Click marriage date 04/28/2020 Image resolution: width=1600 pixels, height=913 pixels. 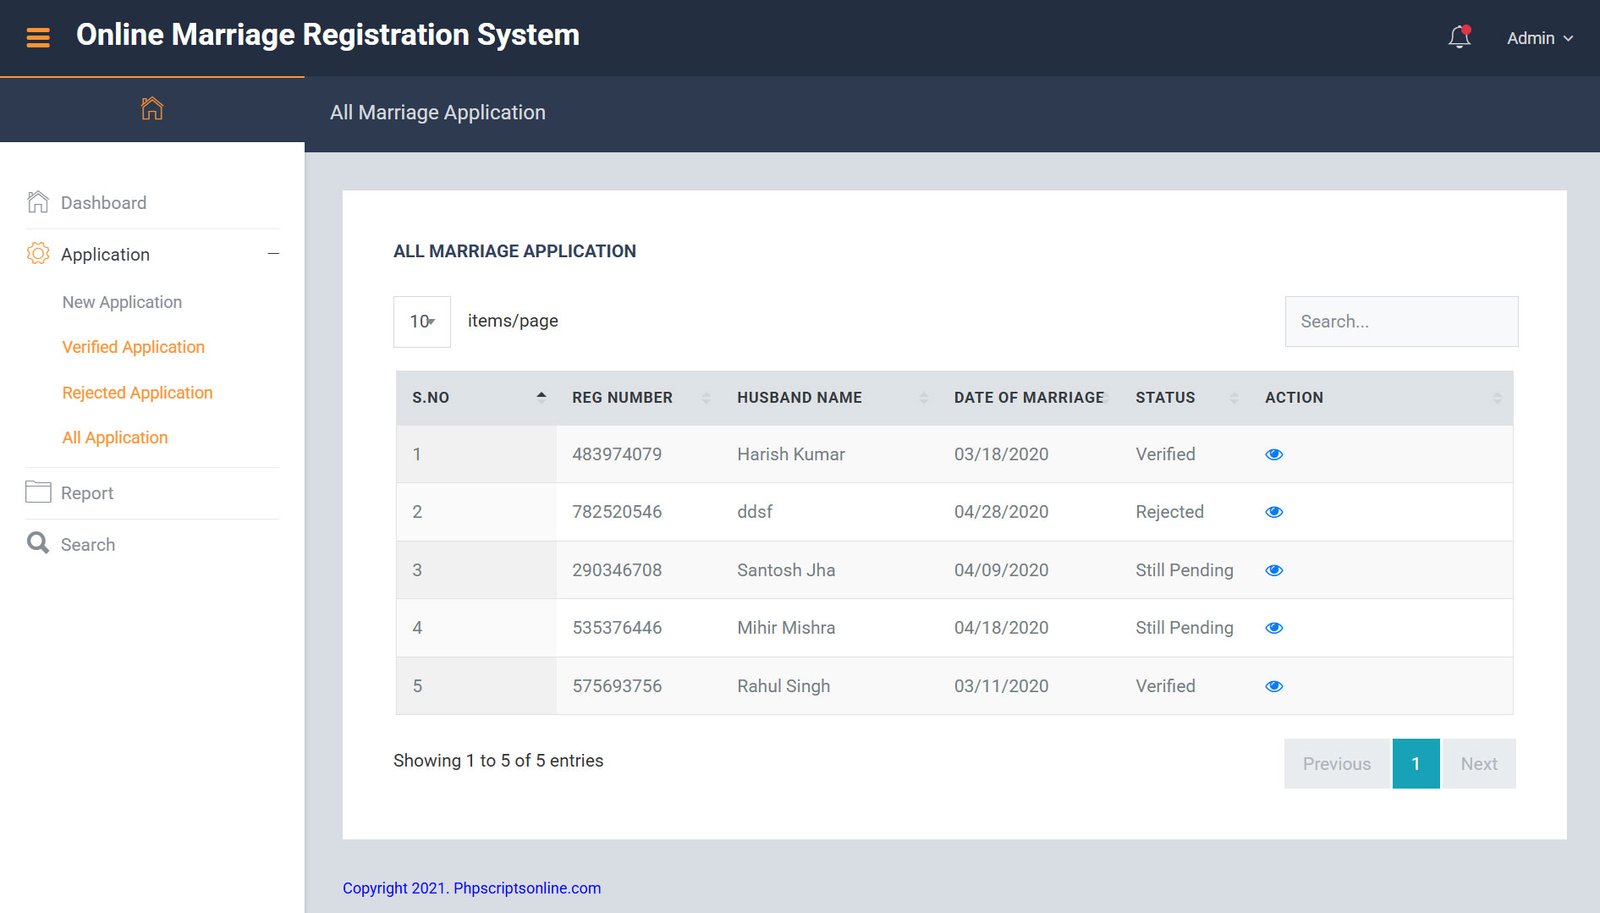[x=1001, y=512]
